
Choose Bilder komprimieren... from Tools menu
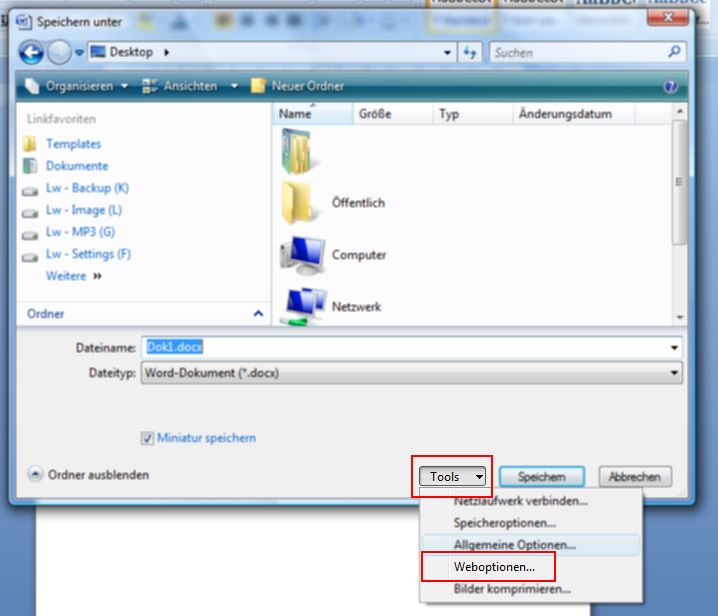tap(530, 589)
